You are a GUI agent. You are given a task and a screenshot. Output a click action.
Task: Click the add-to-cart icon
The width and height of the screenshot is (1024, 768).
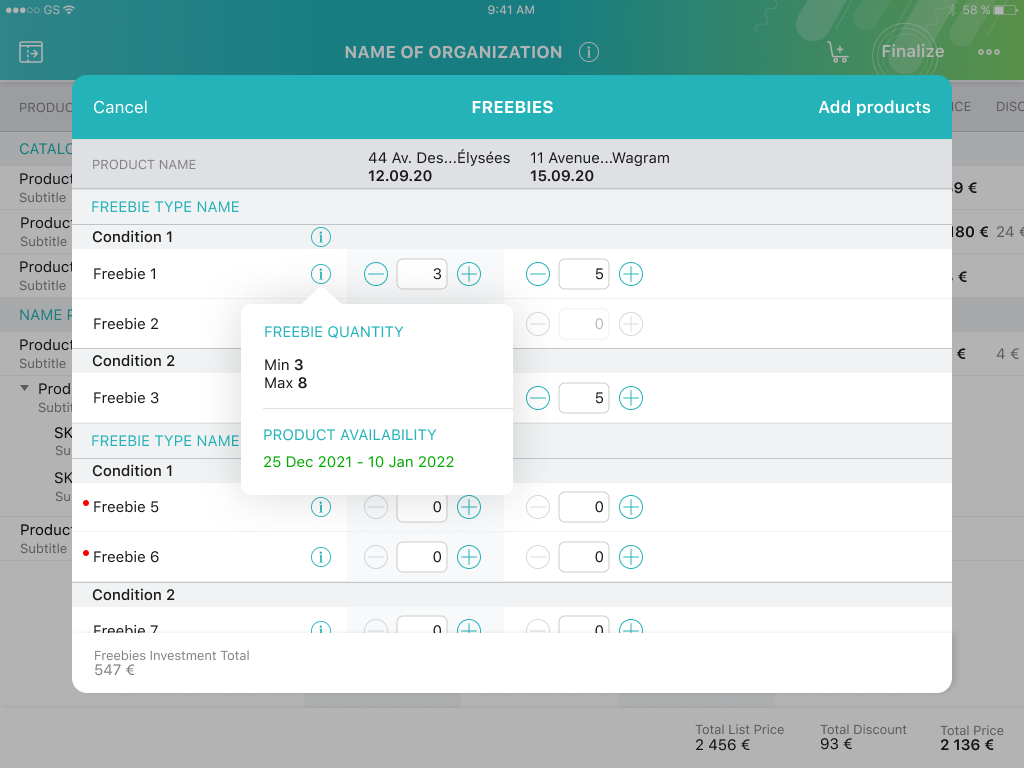tap(838, 52)
